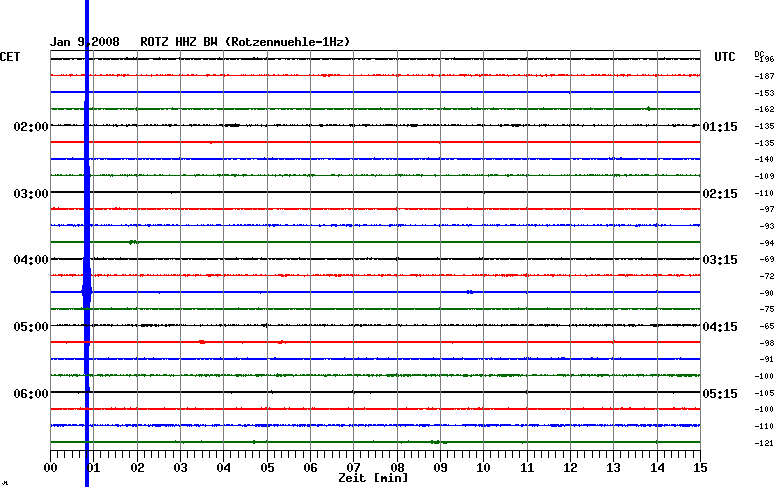
Task: Click the '06:00' CET time label
Action: tap(31, 394)
